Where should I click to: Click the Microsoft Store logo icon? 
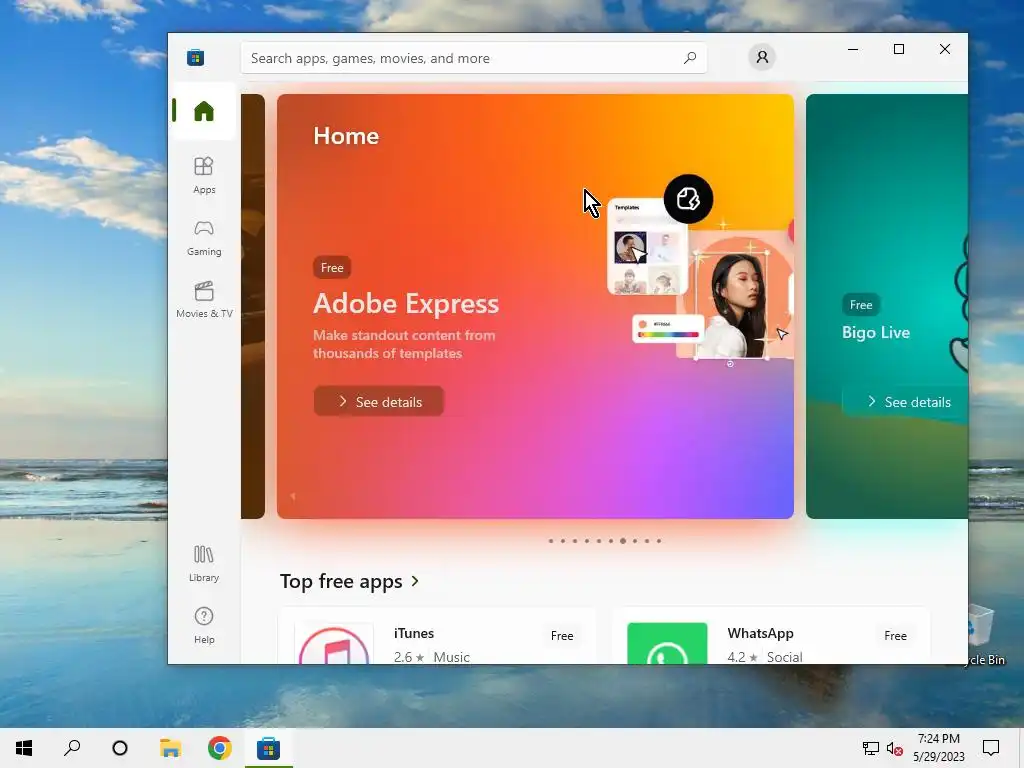click(195, 57)
